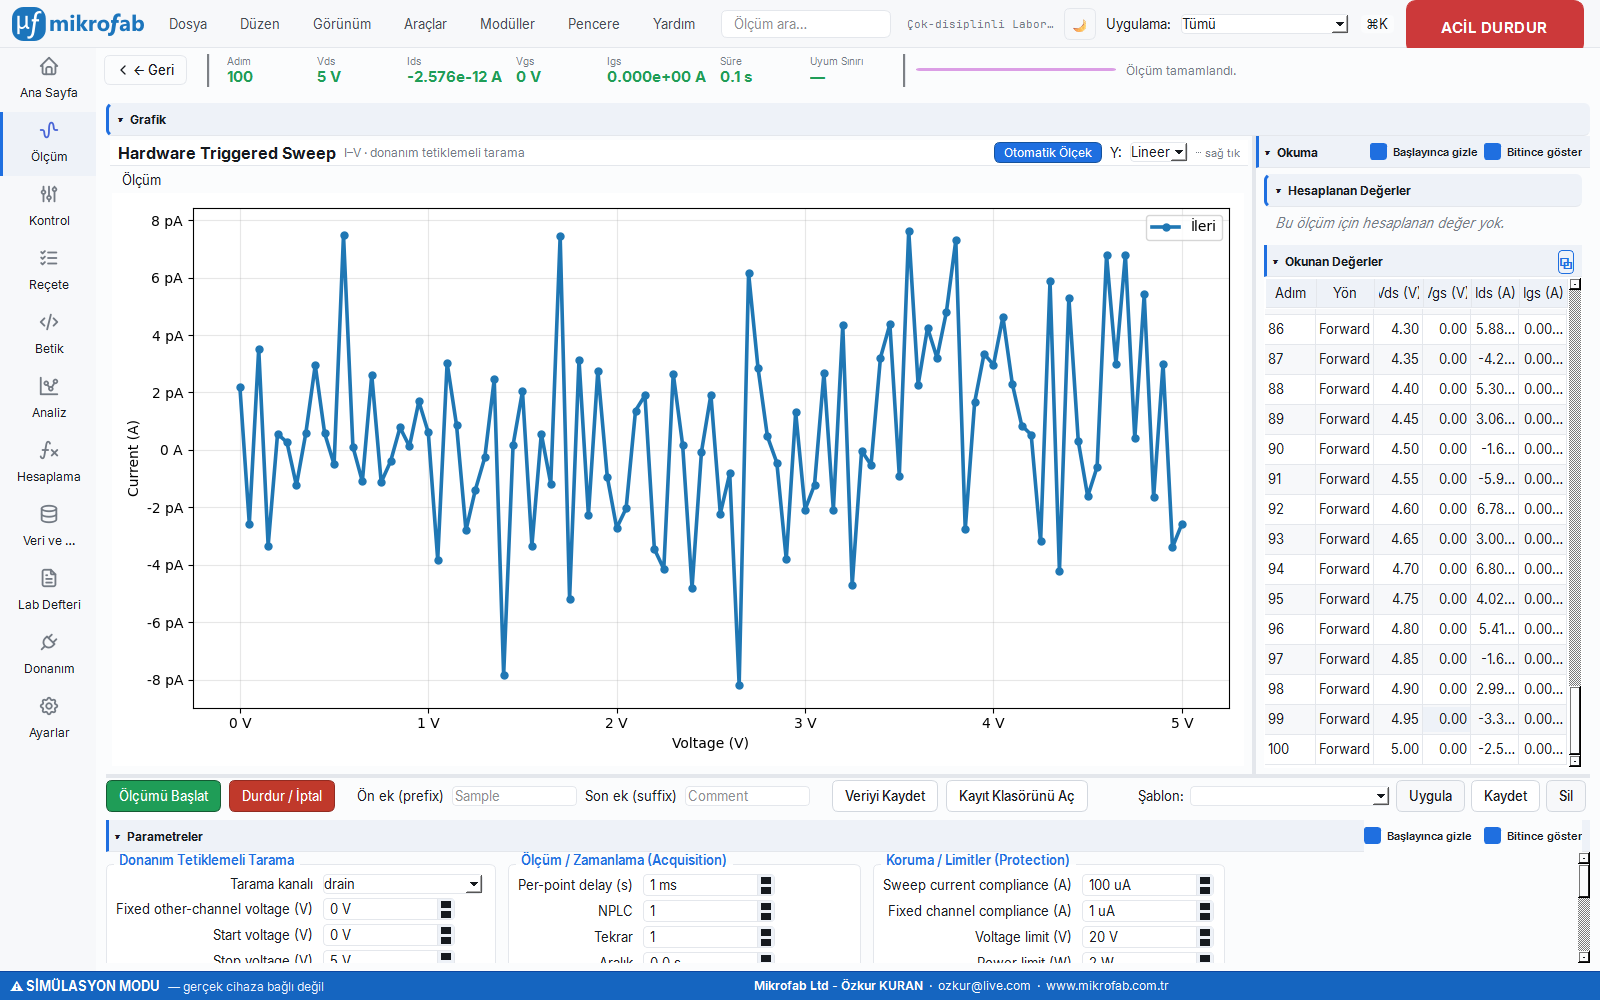Click the Ölçümü Başlat button

pyautogui.click(x=164, y=796)
